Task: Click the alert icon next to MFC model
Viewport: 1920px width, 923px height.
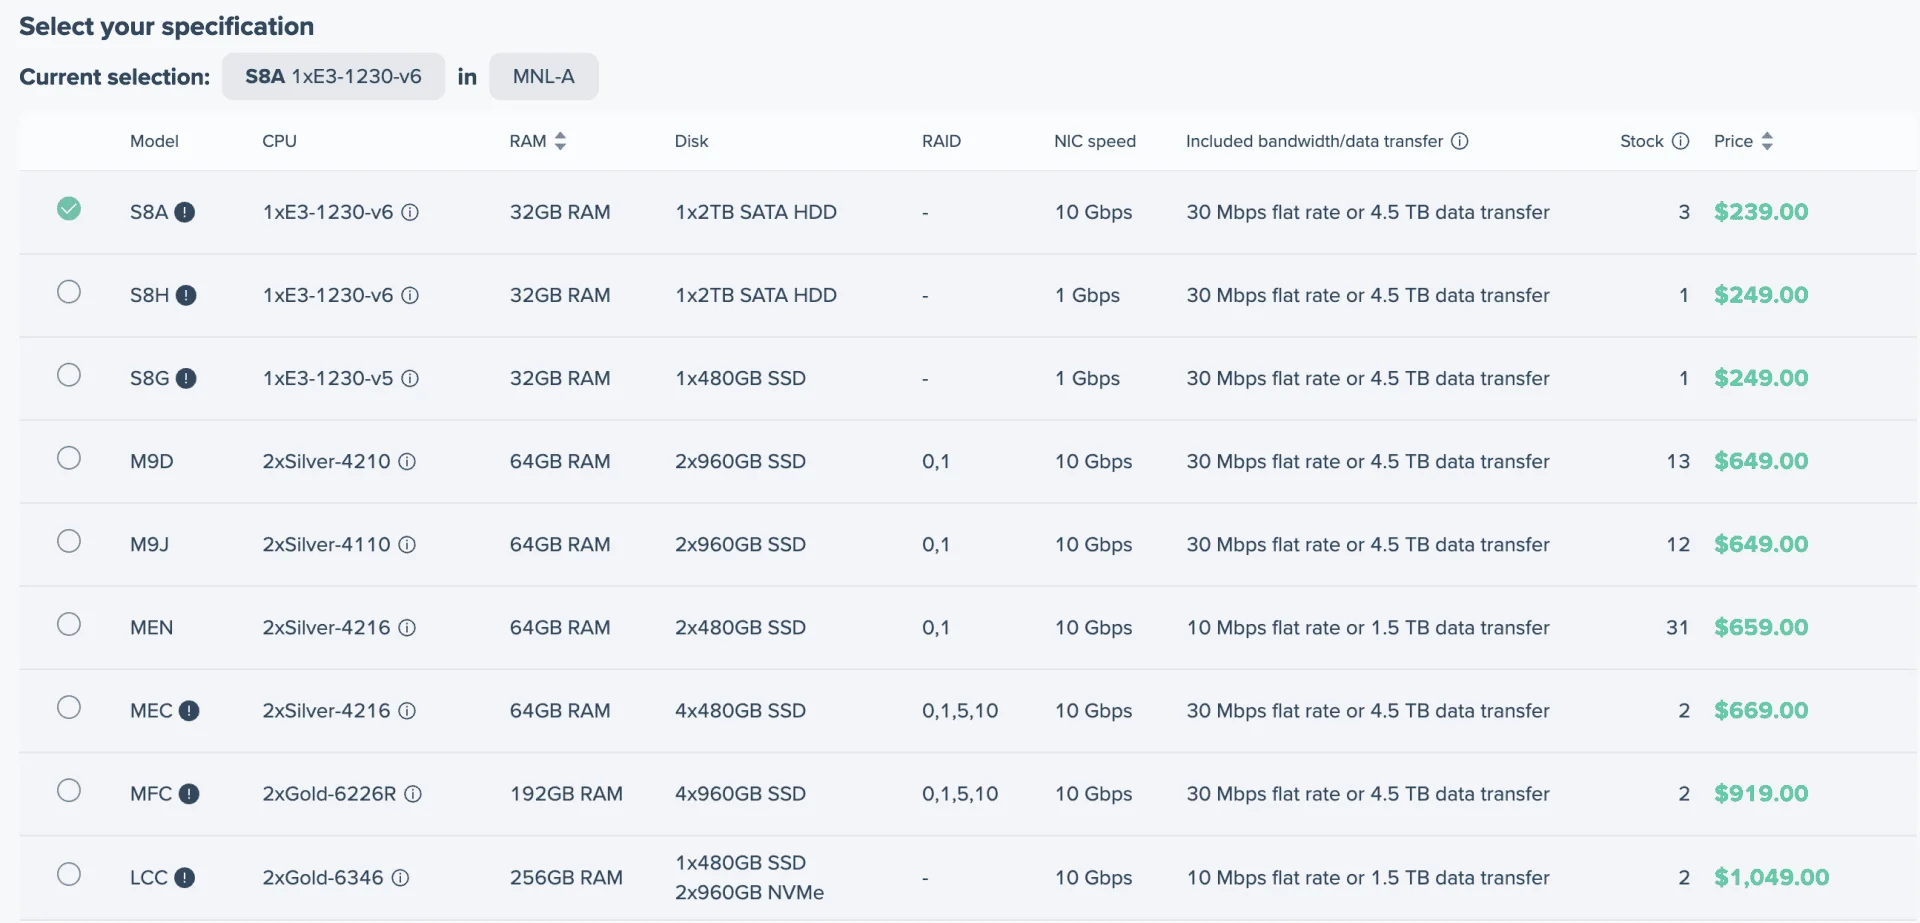Action: [189, 794]
